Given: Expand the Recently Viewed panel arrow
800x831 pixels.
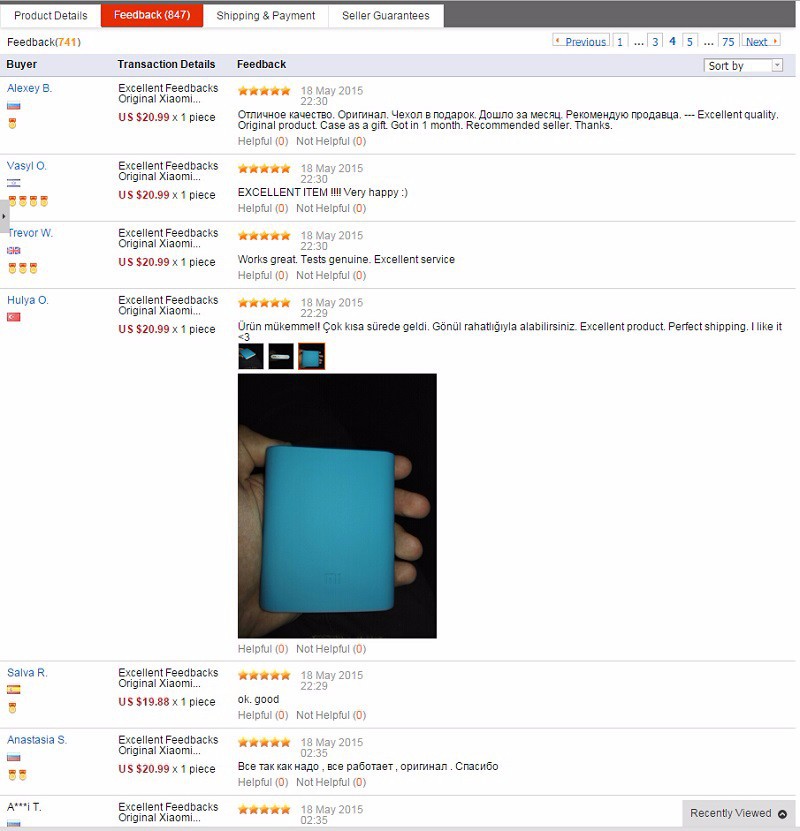Looking at the screenshot, I should tap(782, 814).
